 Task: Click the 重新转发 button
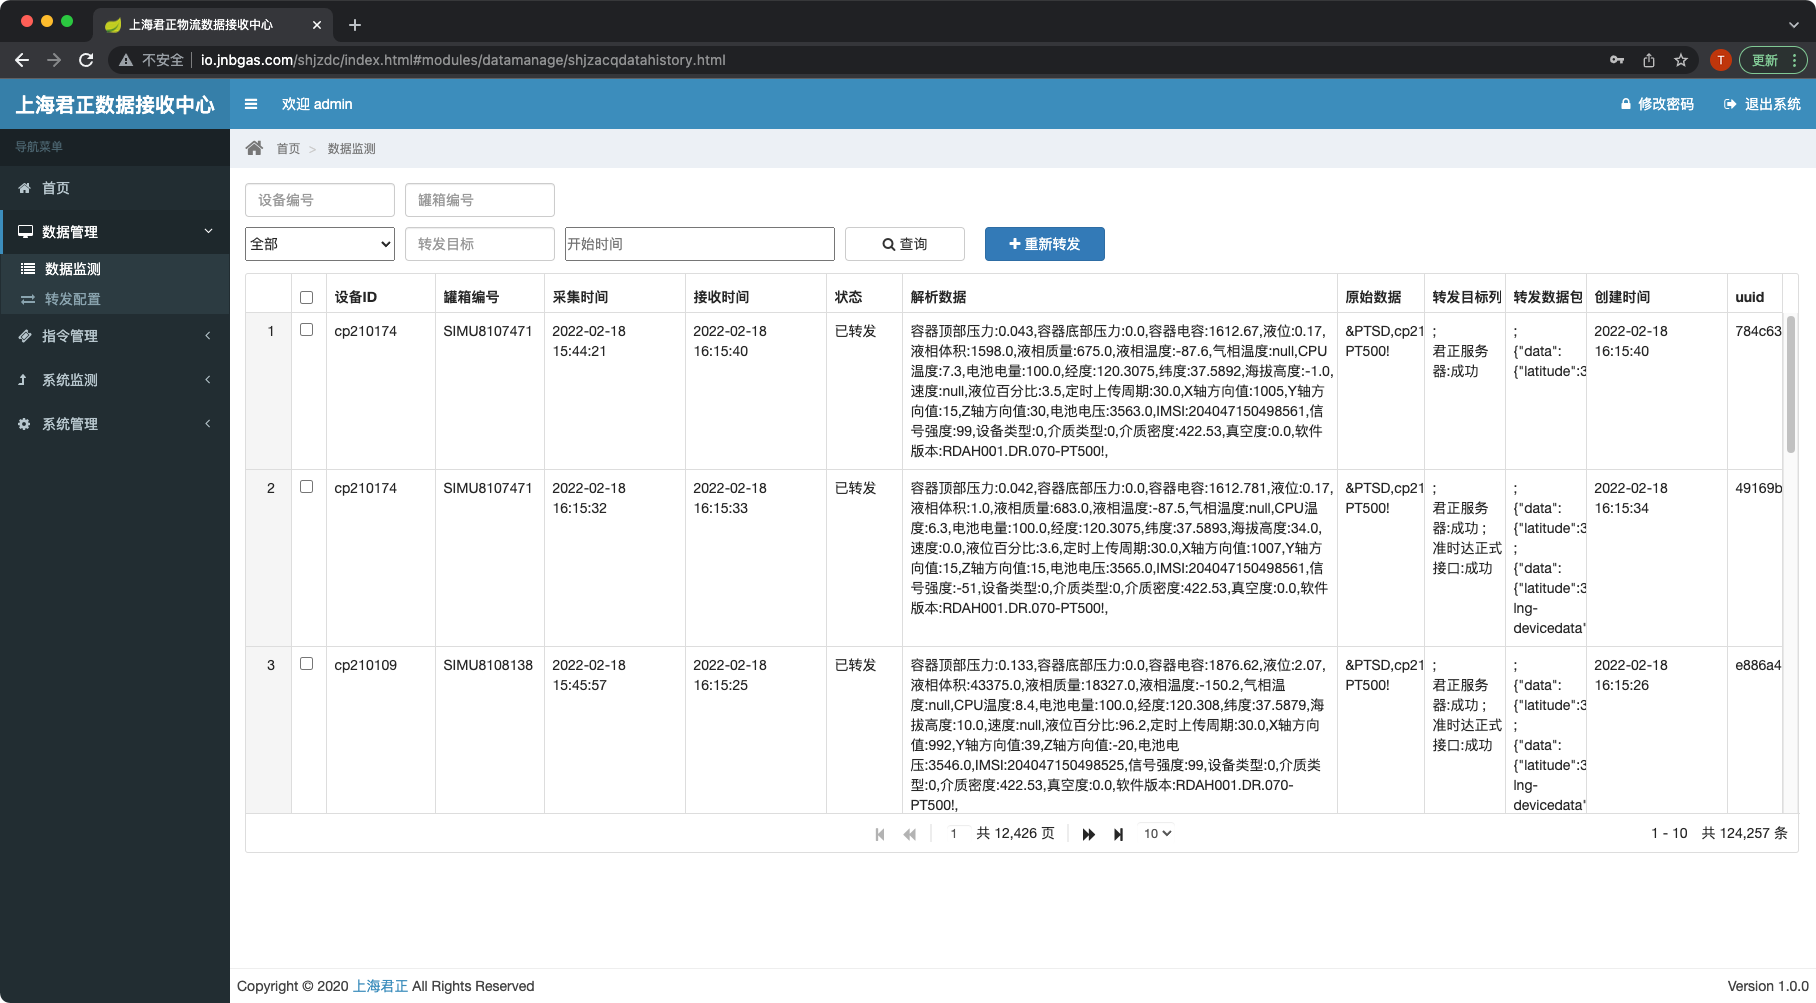pos(1044,244)
